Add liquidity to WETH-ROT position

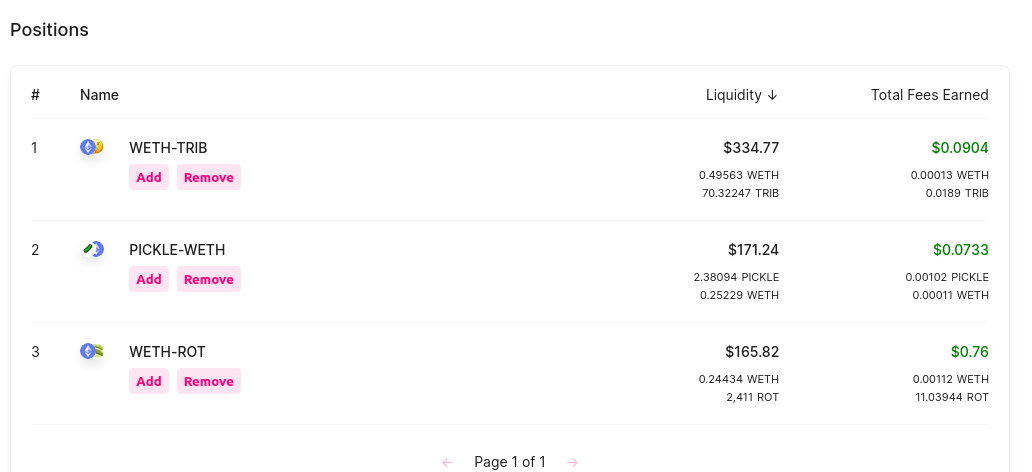149,381
